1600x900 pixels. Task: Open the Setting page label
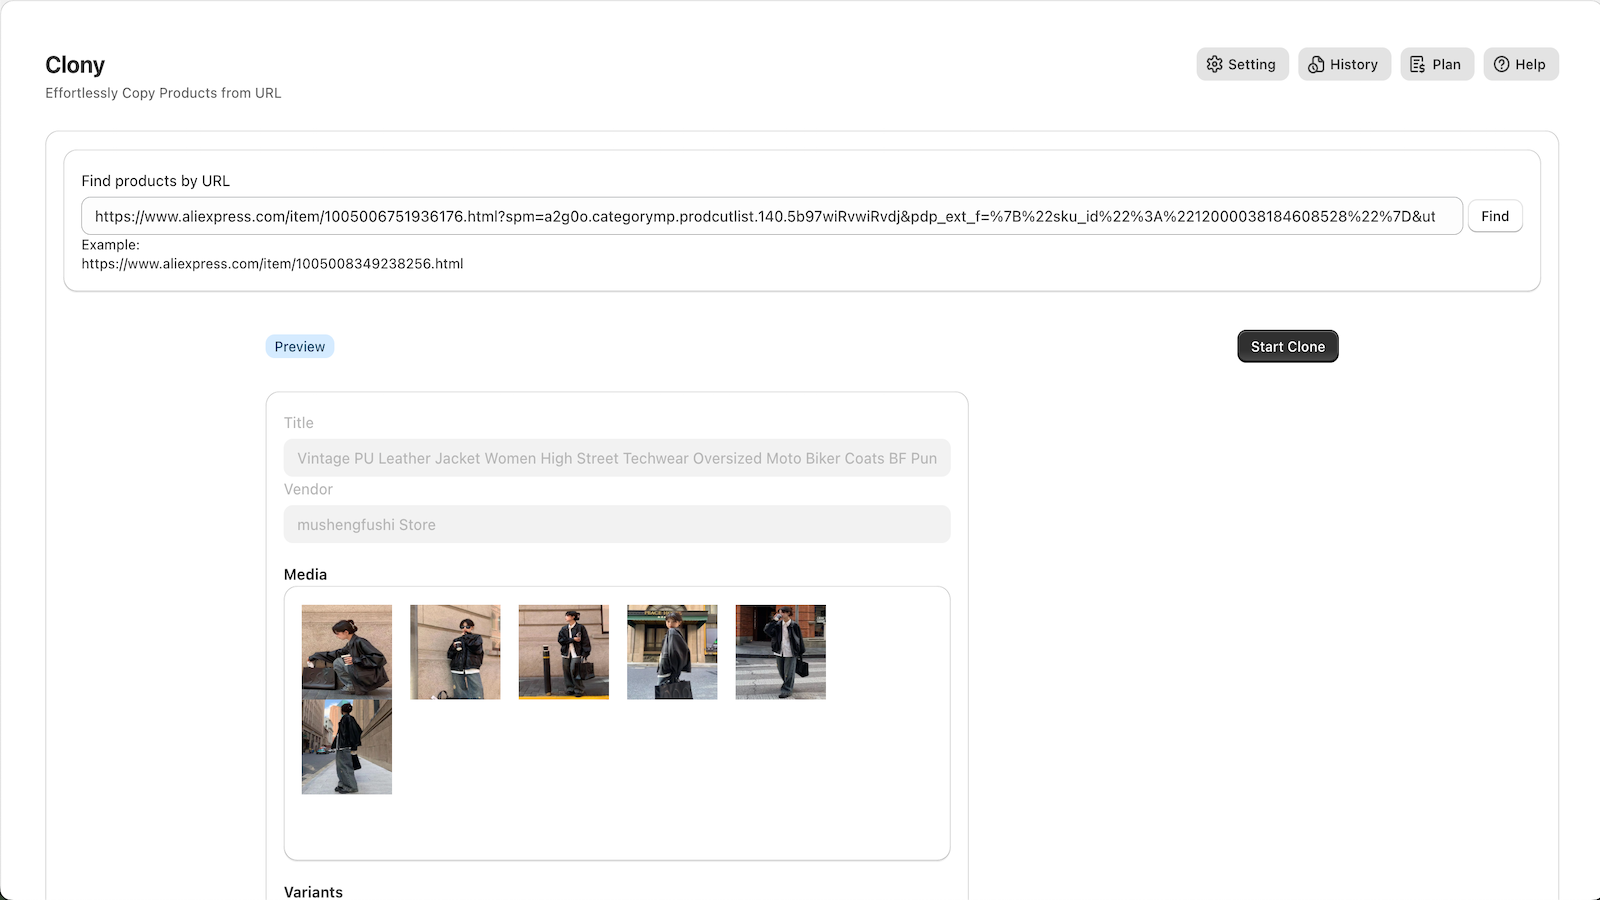[x=1252, y=64]
